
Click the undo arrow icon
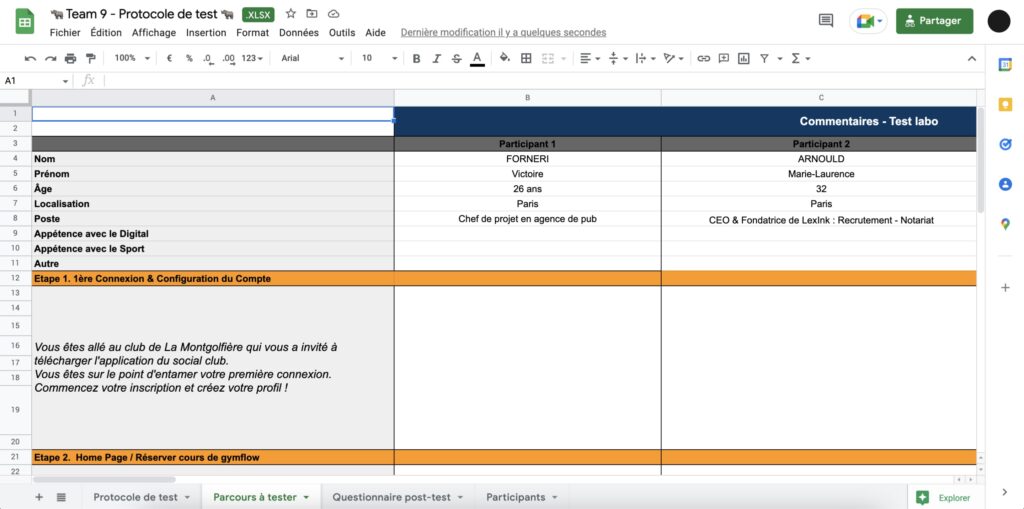coord(30,58)
